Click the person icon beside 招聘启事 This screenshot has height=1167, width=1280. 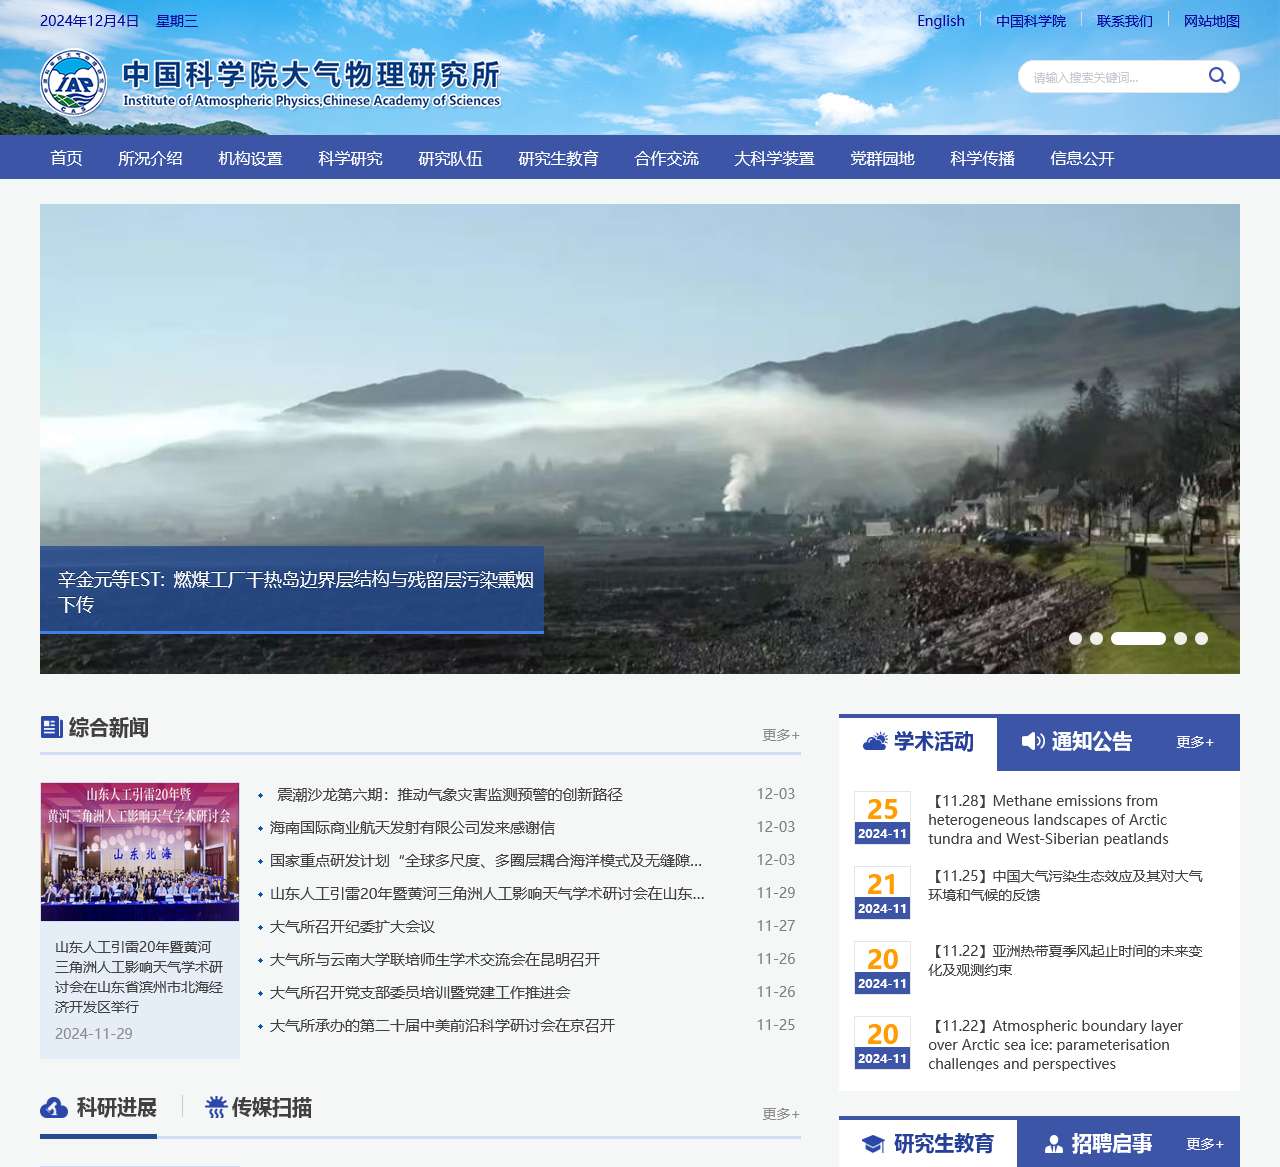1053,1144
